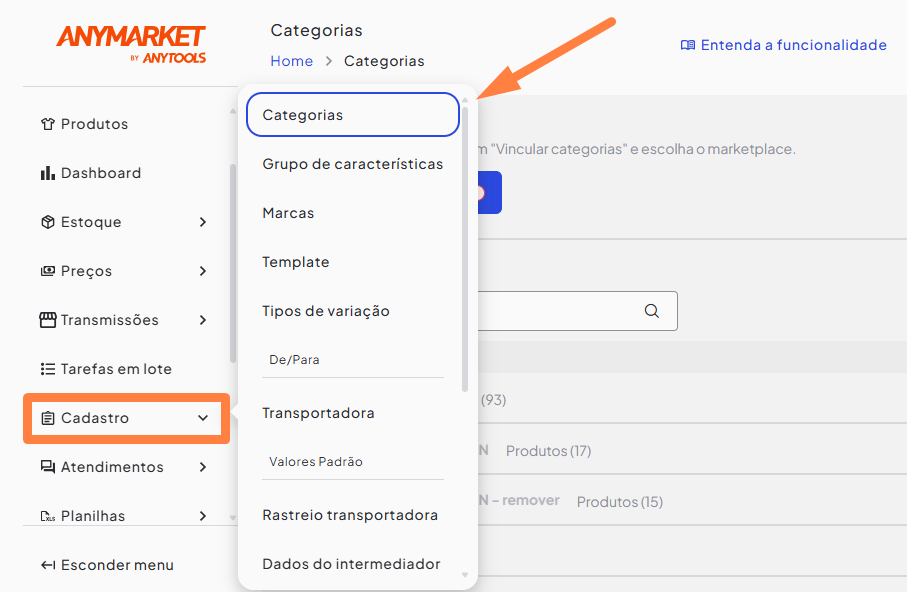Hide the sidebar with Esconder menu

[107, 565]
